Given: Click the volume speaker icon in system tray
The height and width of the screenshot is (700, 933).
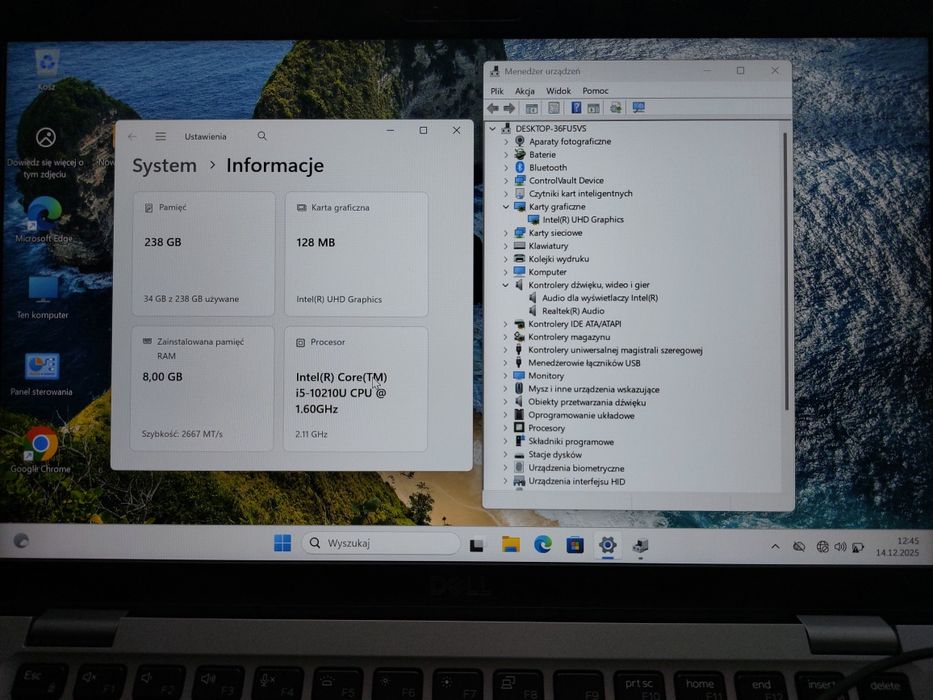Looking at the screenshot, I should click(x=840, y=546).
